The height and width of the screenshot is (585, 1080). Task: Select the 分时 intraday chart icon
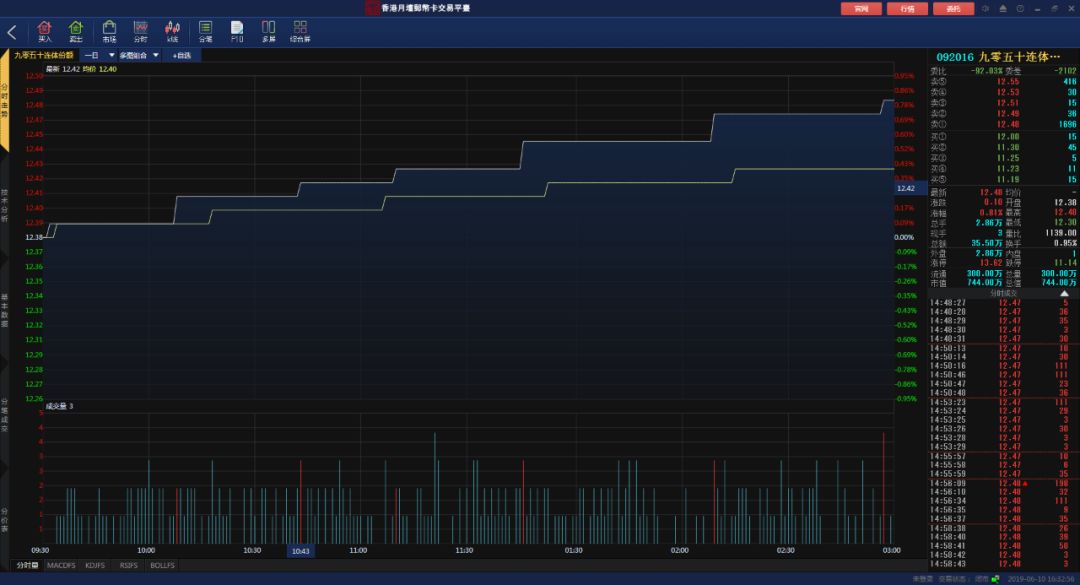point(141,31)
